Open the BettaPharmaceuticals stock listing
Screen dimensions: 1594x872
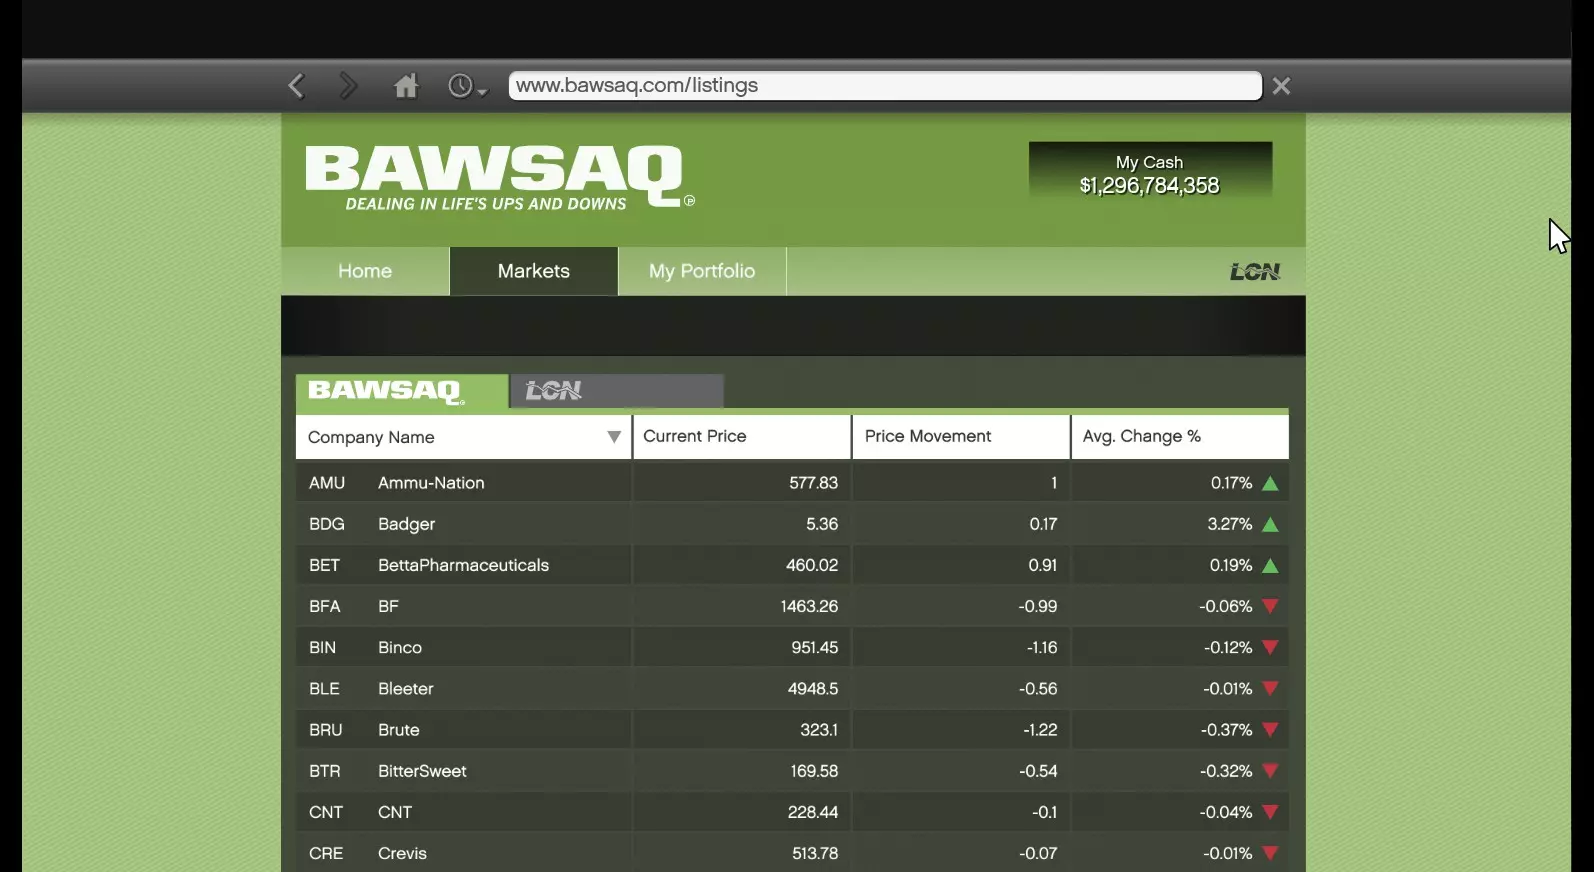point(792,565)
